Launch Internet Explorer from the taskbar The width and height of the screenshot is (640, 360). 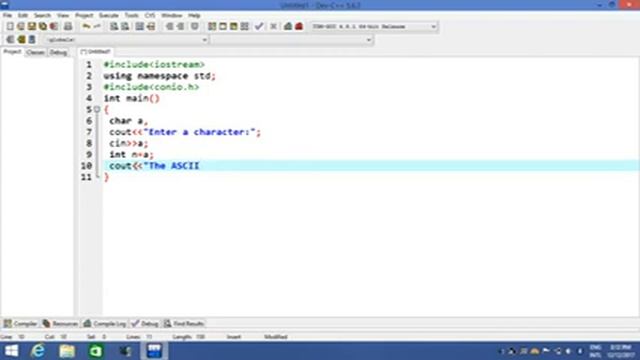pos(38,351)
